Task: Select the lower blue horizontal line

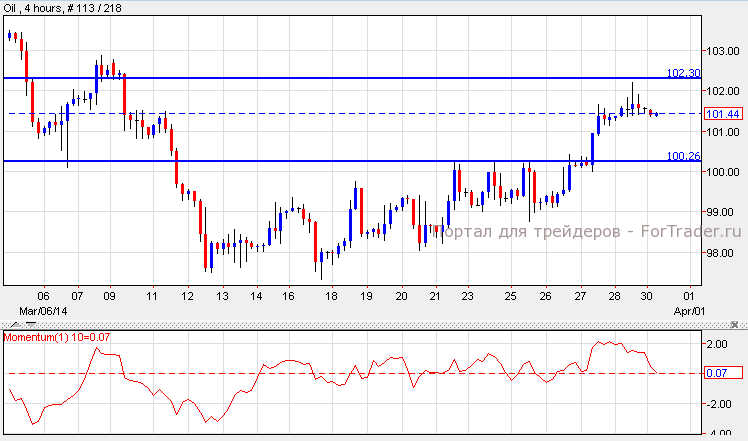Action: 300,161
